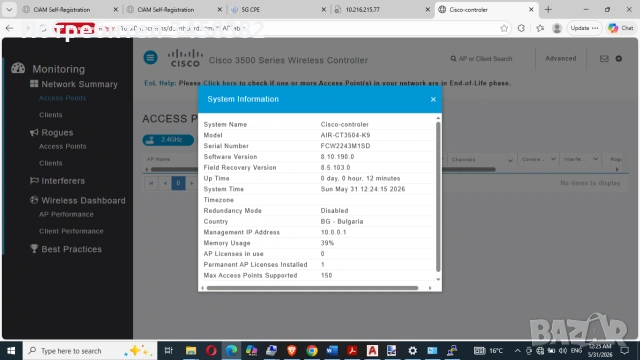Open a new browser tab
Viewport: 640px width, 360px height.
548,9
